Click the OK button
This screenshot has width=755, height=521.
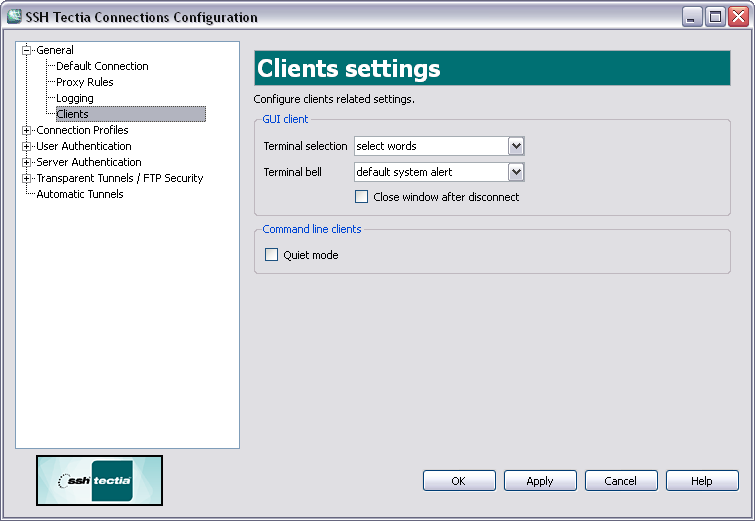click(459, 481)
